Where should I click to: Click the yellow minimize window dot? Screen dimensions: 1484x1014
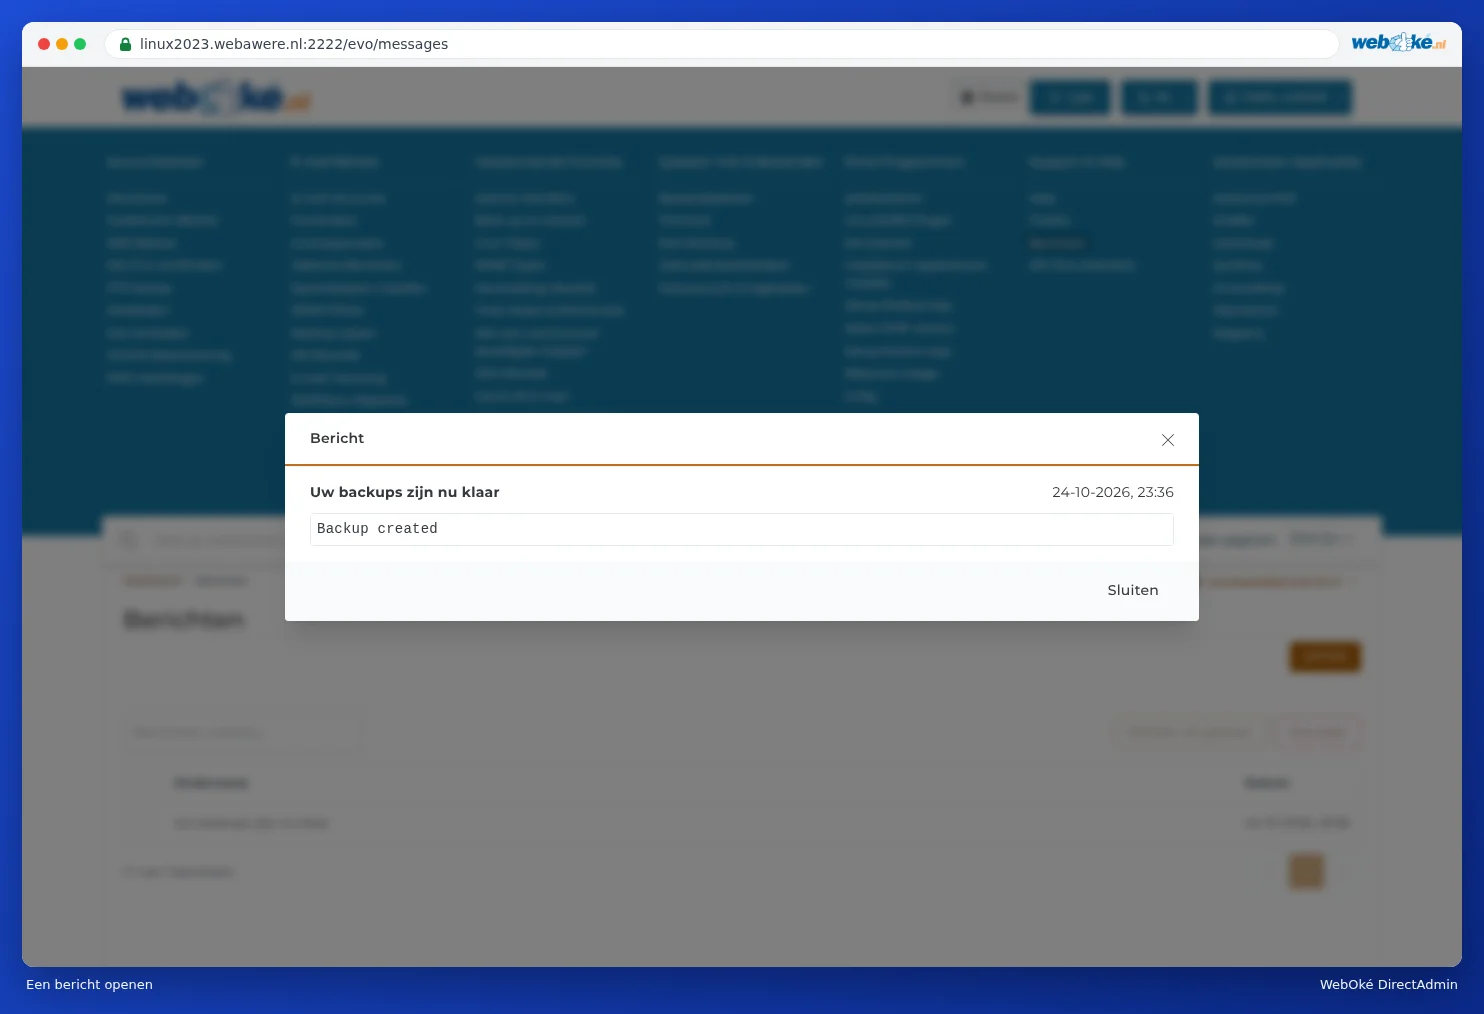(x=62, y=44)
